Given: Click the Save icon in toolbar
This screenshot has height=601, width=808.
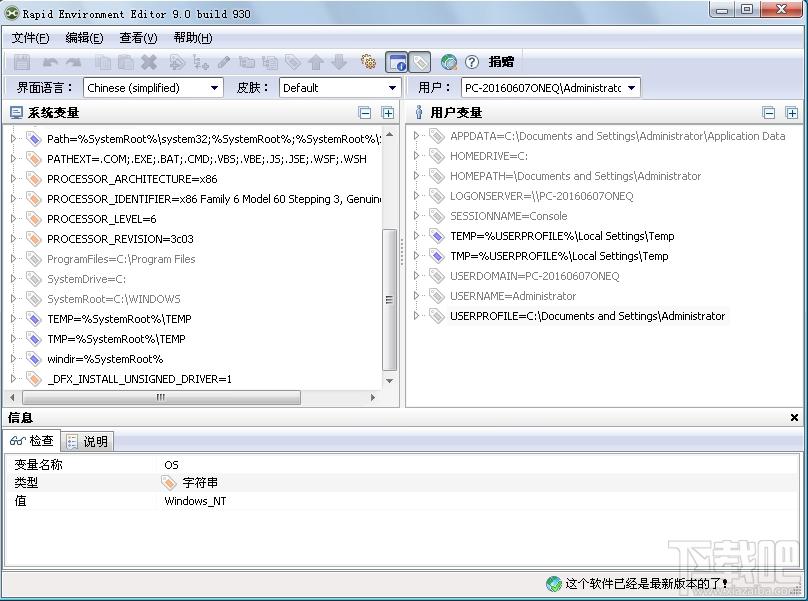Looking at the screenshot, I should point(22,62).
